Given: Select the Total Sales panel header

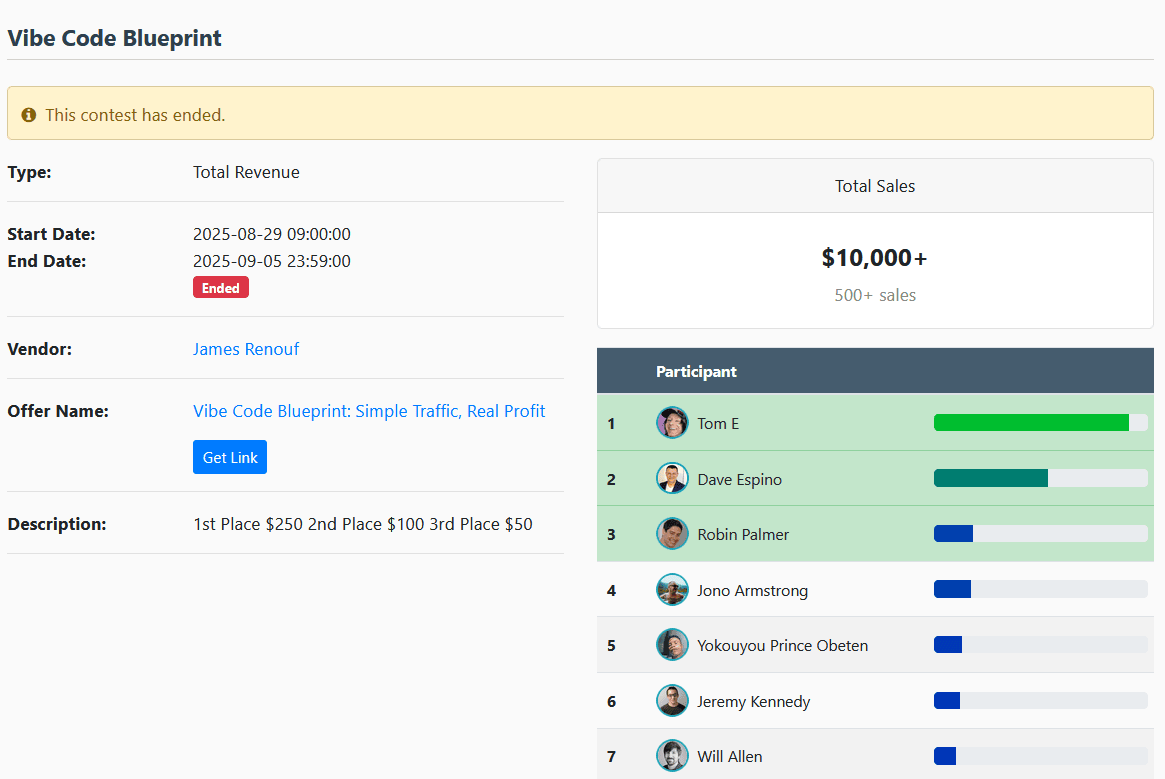Looking at the screenshot, I should (x=875, y=186).
